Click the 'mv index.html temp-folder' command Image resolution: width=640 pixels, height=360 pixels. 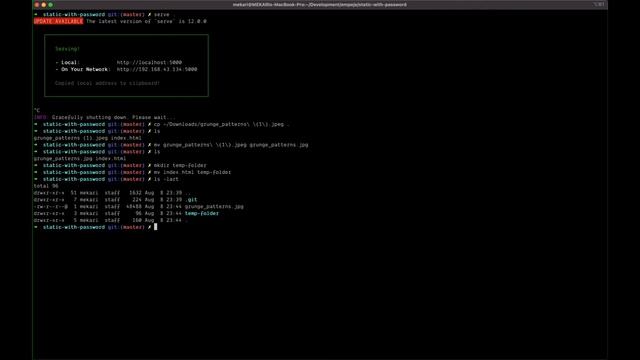[192, 172]
